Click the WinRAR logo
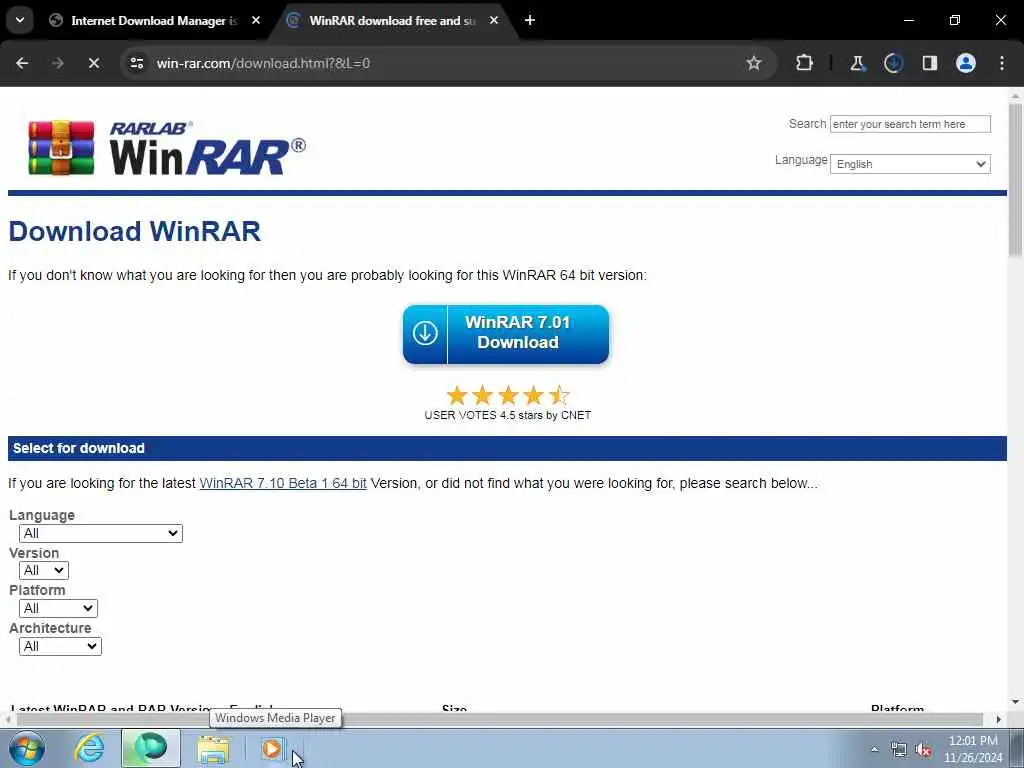Viewport: 1024px width, 768px height. pyautogui.click(x=167, y=148)
